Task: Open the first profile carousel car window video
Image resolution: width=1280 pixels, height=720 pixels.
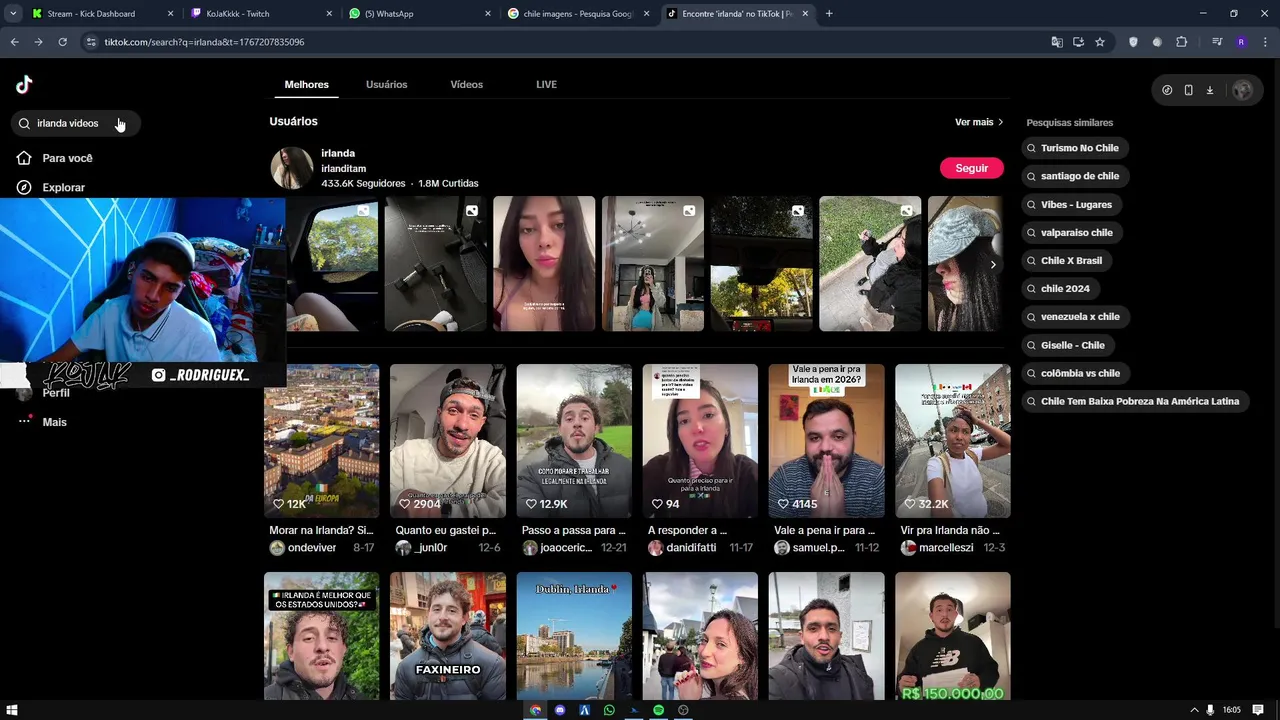Action: tap(332, 264)
